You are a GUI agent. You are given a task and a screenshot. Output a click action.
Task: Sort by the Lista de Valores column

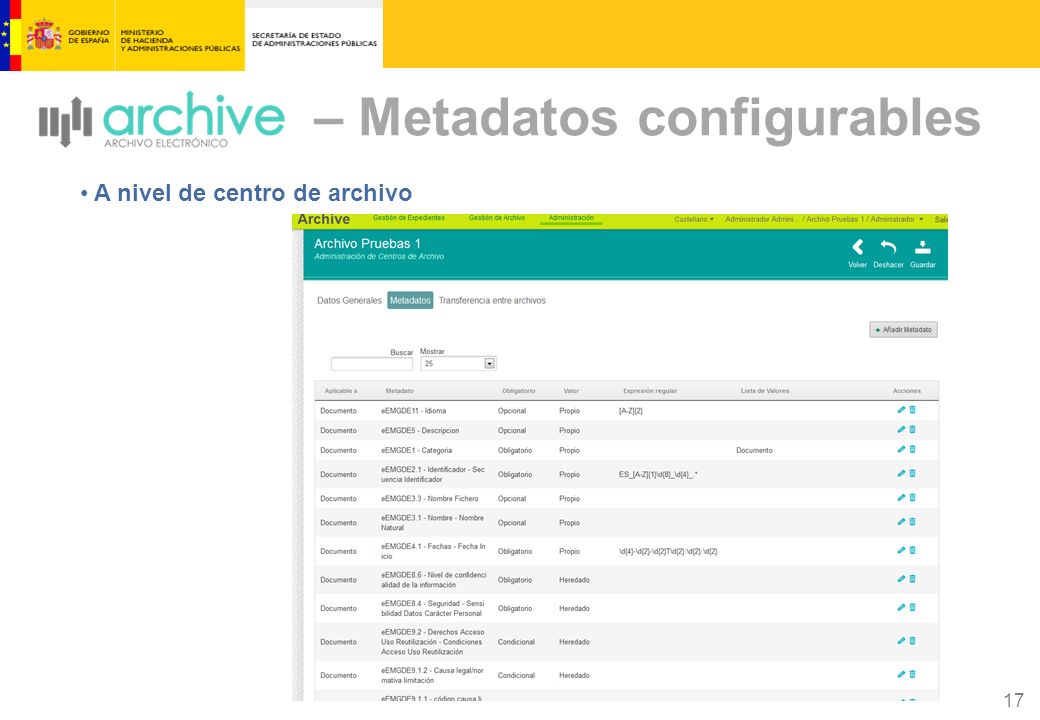pos(765,391)
